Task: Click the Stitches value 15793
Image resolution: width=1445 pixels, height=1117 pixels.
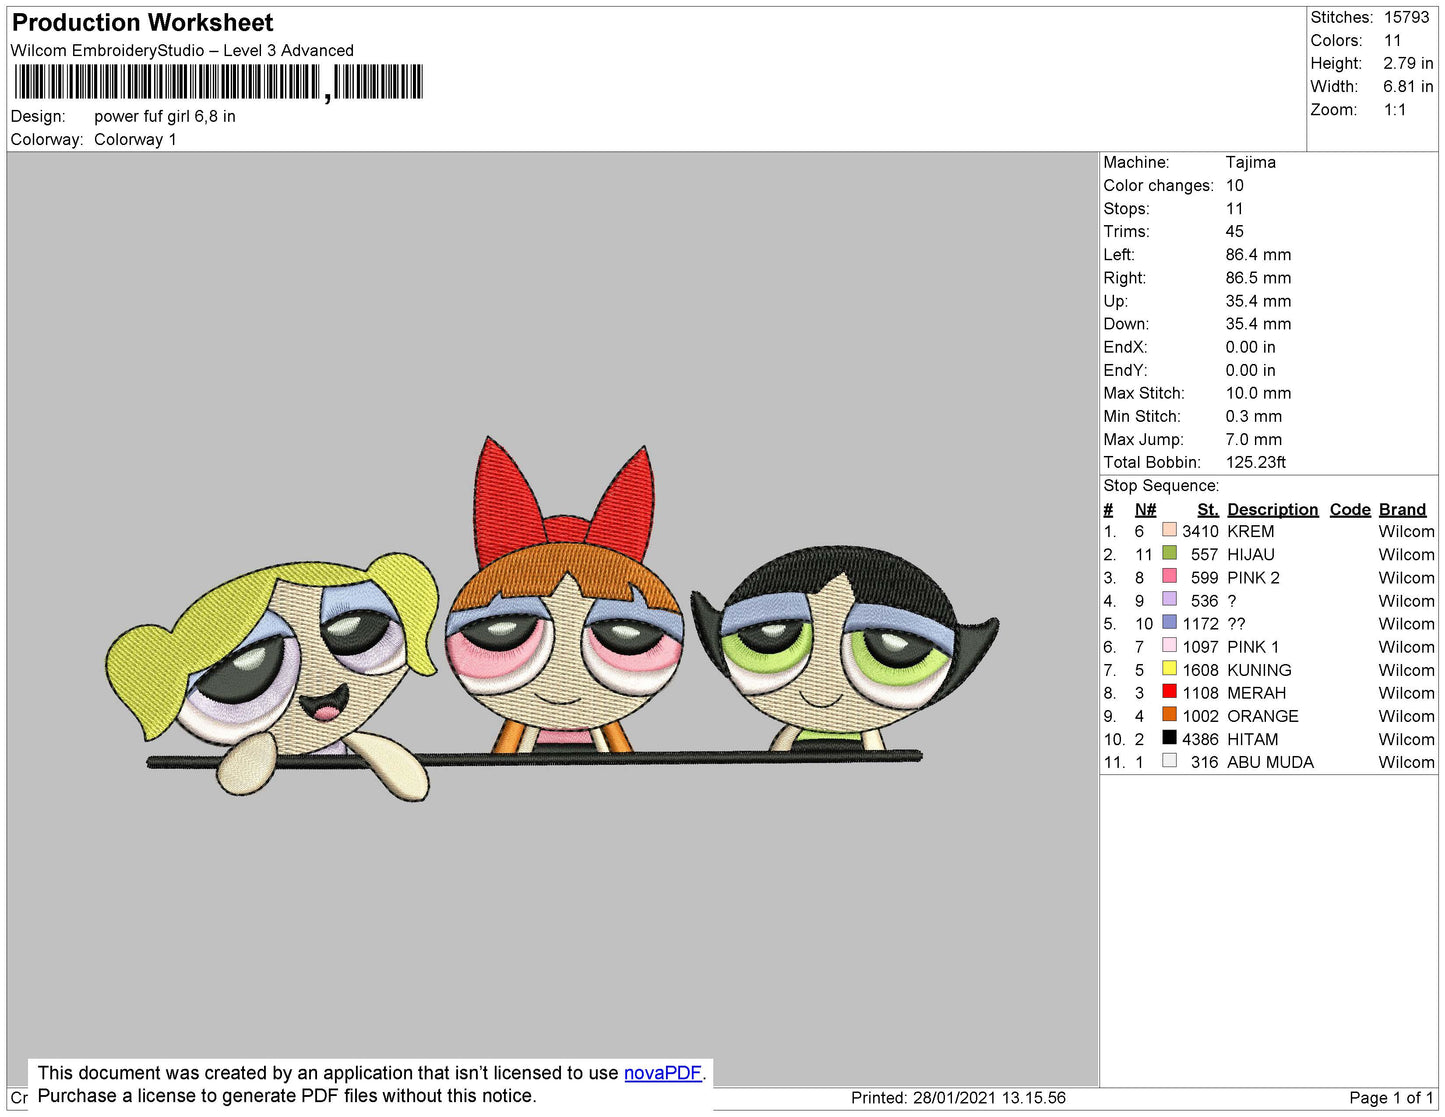Action: pyautogui.click(x=1407, y=17)
